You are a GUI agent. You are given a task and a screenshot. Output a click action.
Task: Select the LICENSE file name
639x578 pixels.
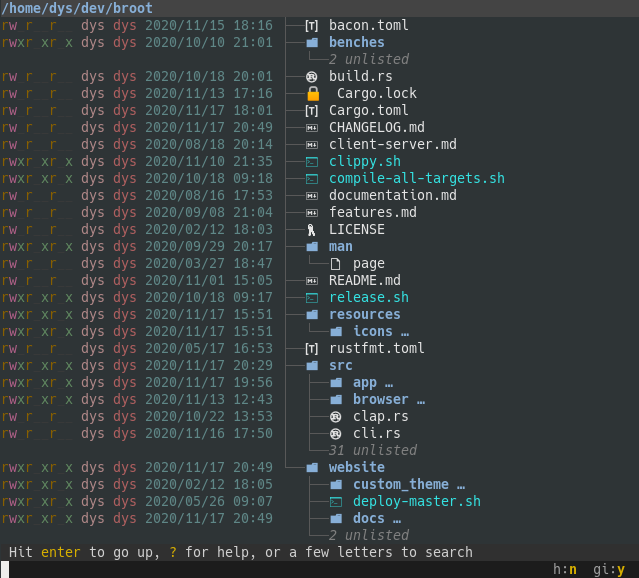click(357, 229)
